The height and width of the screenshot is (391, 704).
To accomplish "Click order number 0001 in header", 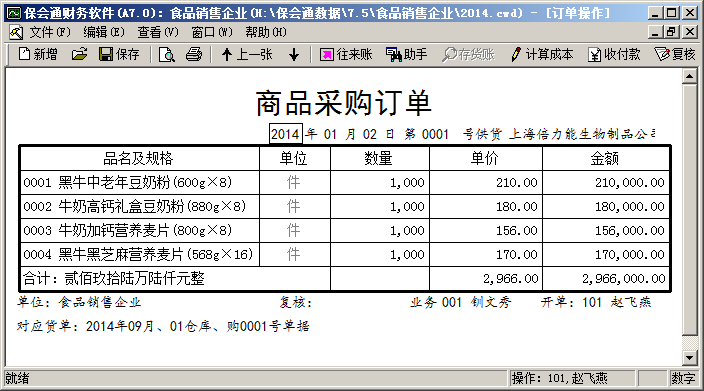I will [435, 134].
